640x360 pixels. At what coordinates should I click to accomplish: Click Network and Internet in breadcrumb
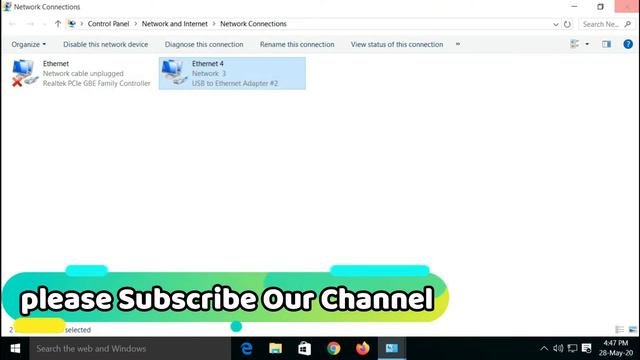point(175,24)
